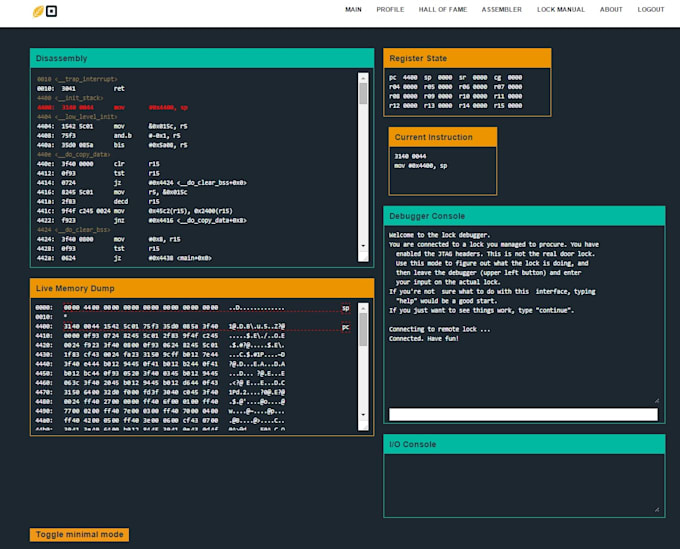Open the Hall of Fame page
Image resolution: width=680 pixels, height=549 pixels.
442,9
